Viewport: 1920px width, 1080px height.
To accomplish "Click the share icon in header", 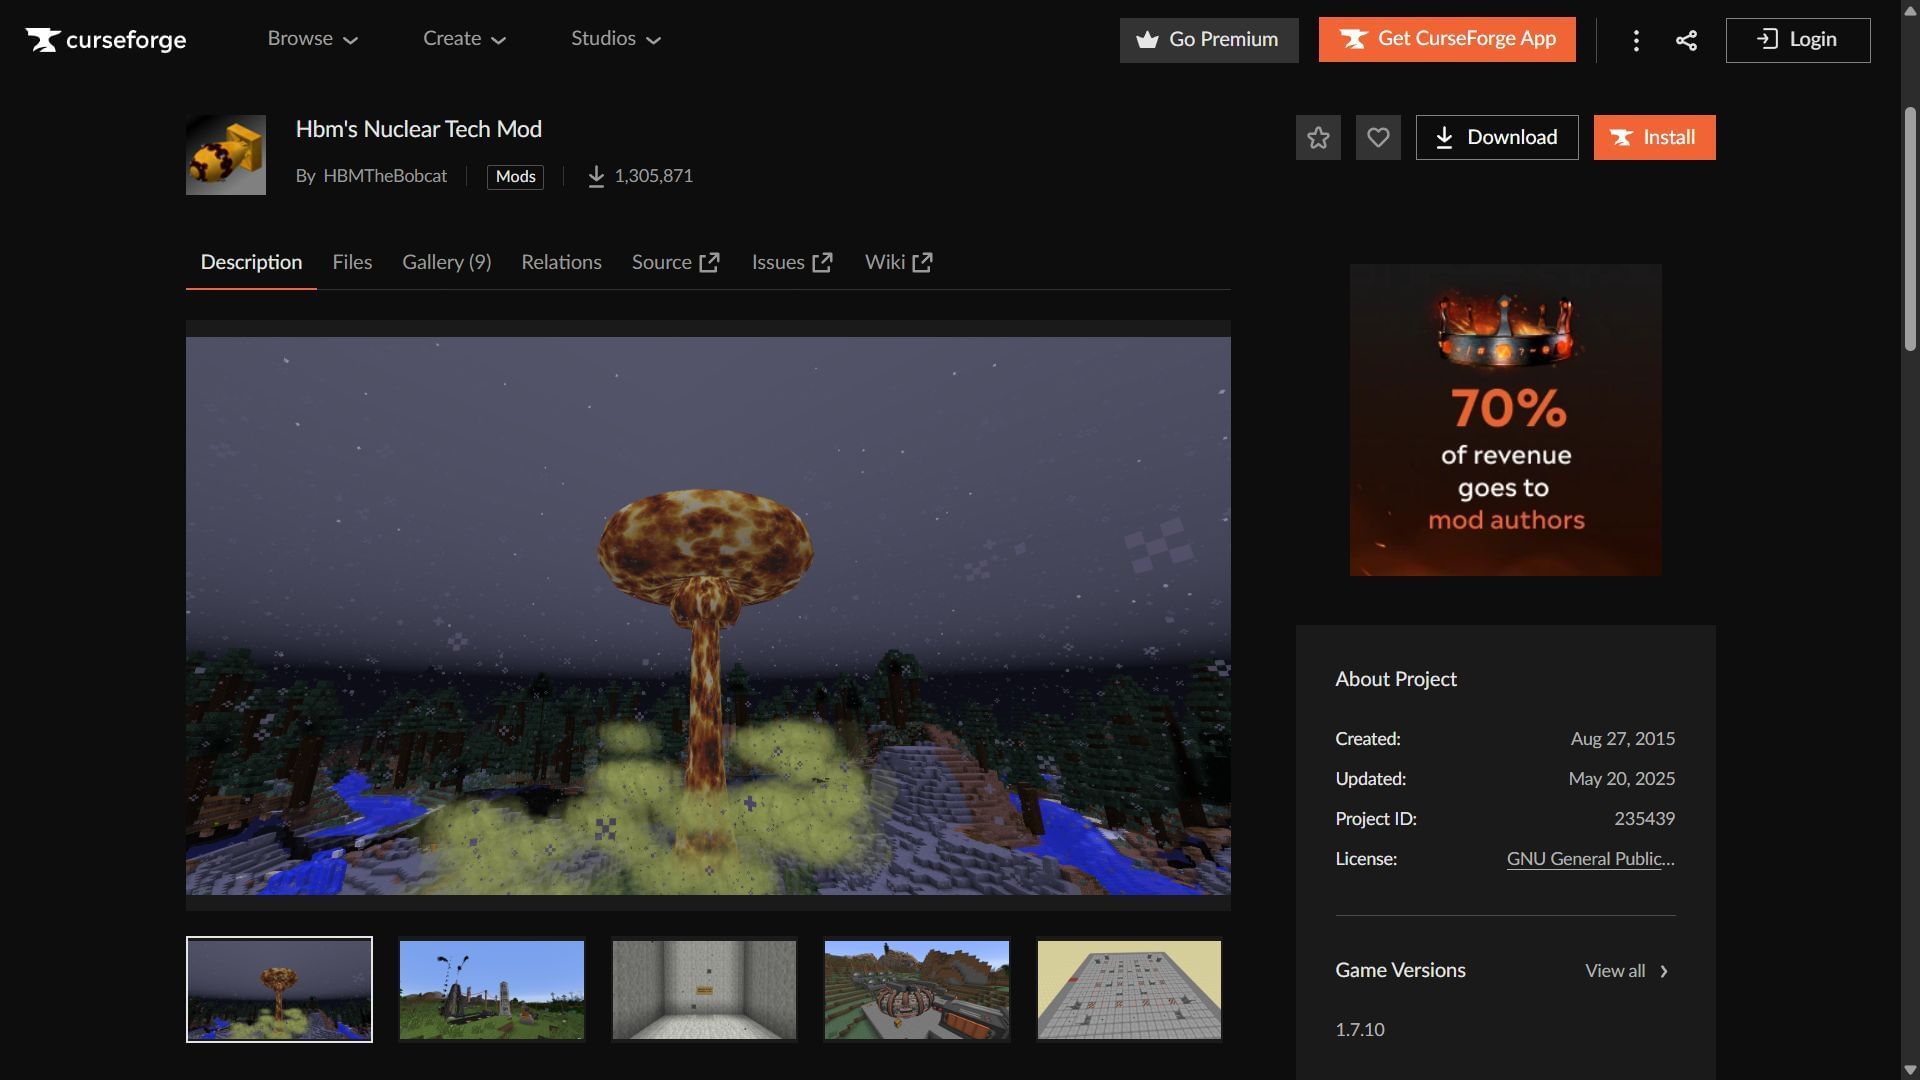I will 1686,40.
